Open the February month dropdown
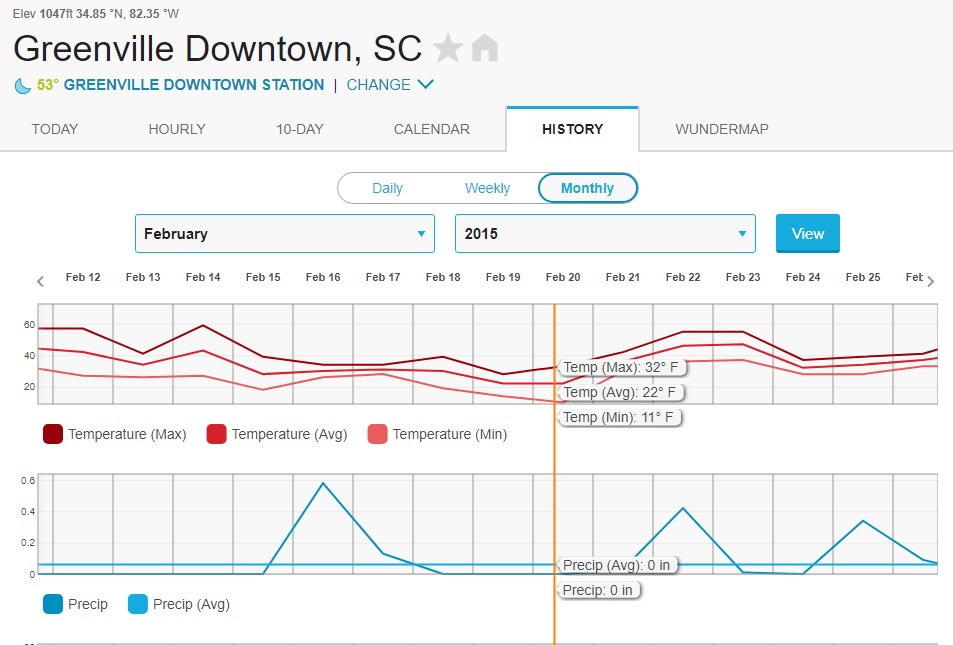Screen dimensions: 953x645 coord(285,234)
